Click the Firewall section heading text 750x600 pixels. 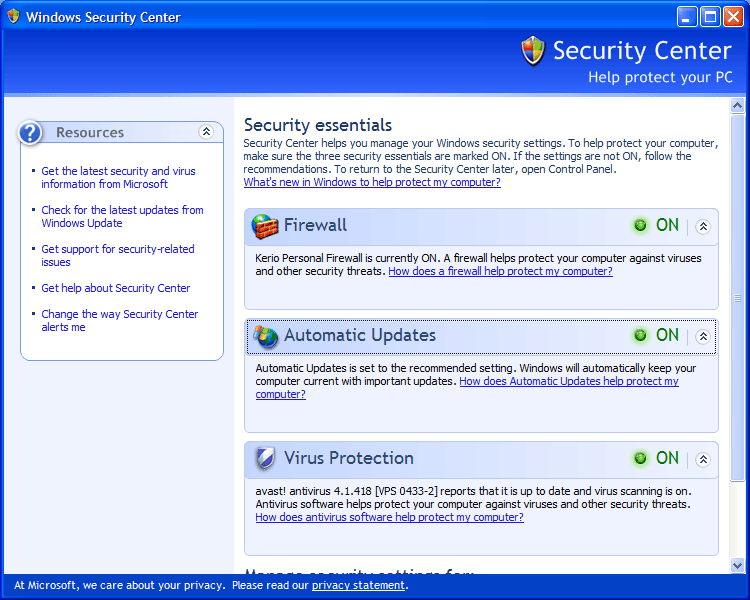pyautogui.click(x=315, y=225)
